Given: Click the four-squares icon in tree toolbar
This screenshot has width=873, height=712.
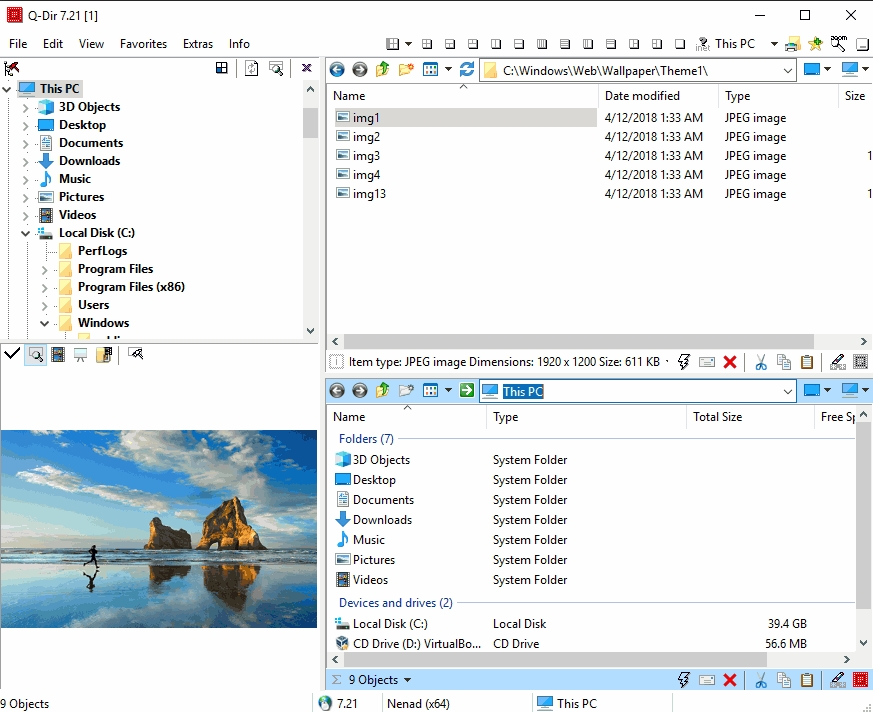Looking at the screenshot, I should click(222, 68).
